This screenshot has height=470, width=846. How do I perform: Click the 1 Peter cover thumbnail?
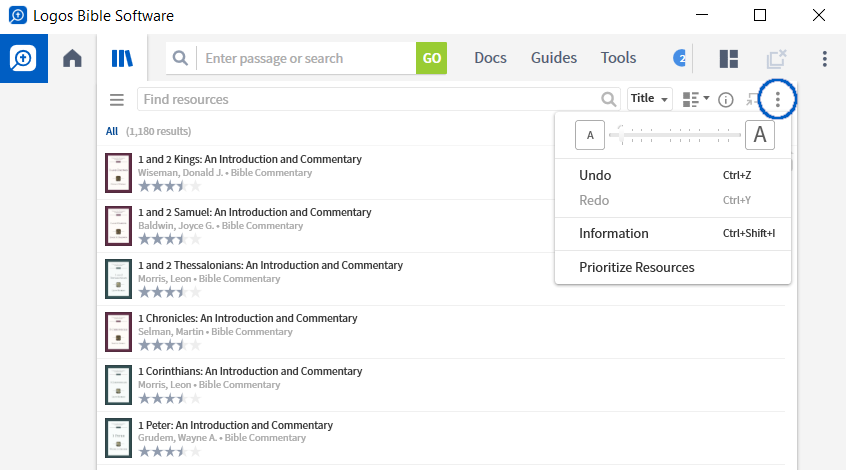(118, 438)
